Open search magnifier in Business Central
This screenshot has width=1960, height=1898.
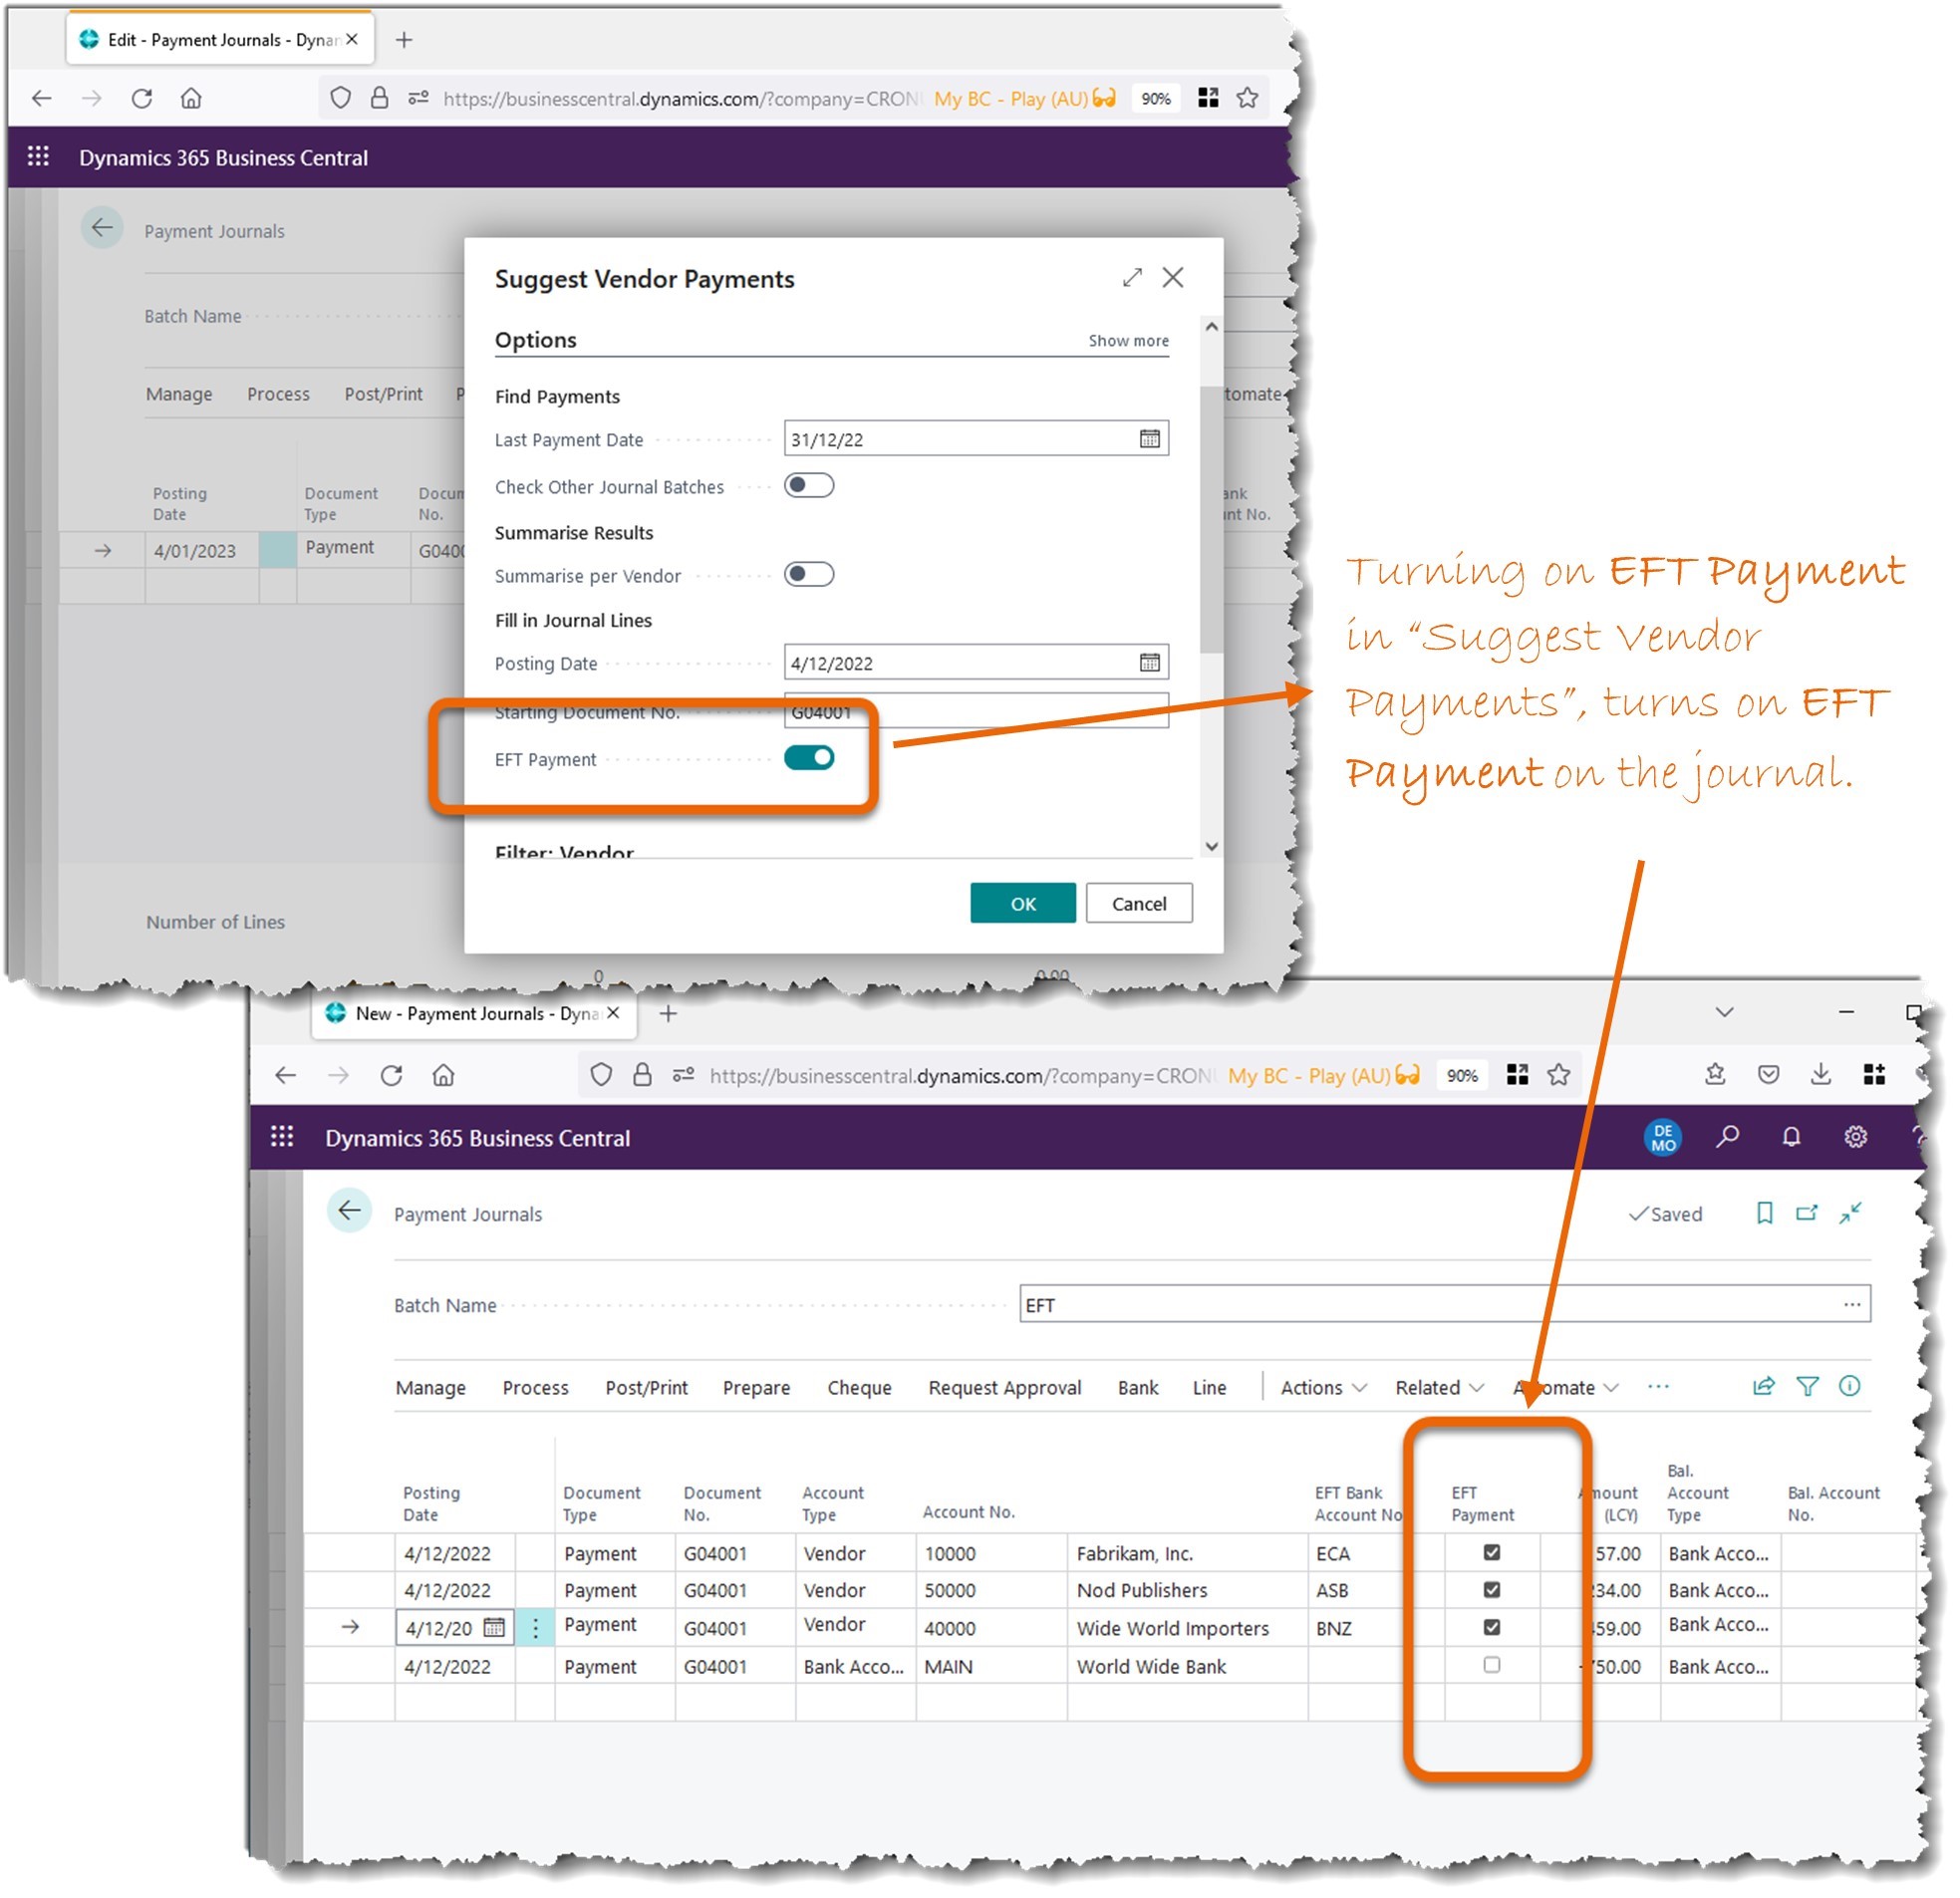coord(1727,1137)
